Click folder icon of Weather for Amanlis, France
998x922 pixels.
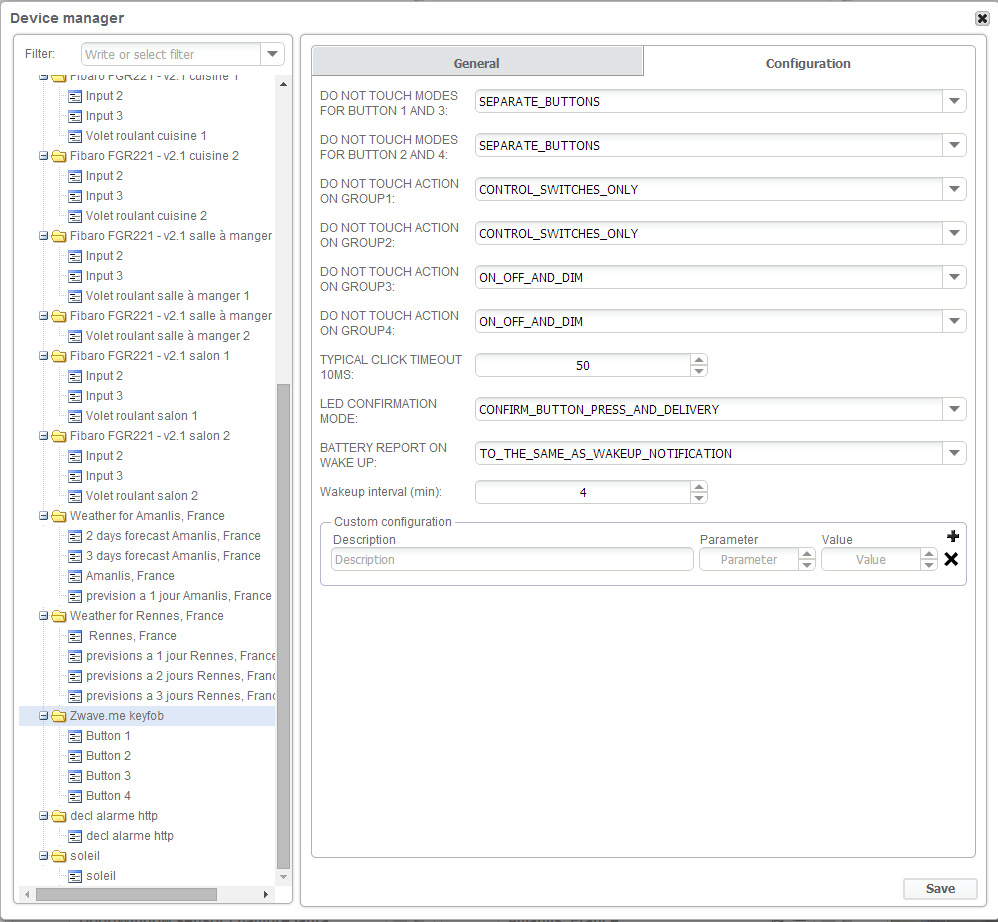point(59,516)
